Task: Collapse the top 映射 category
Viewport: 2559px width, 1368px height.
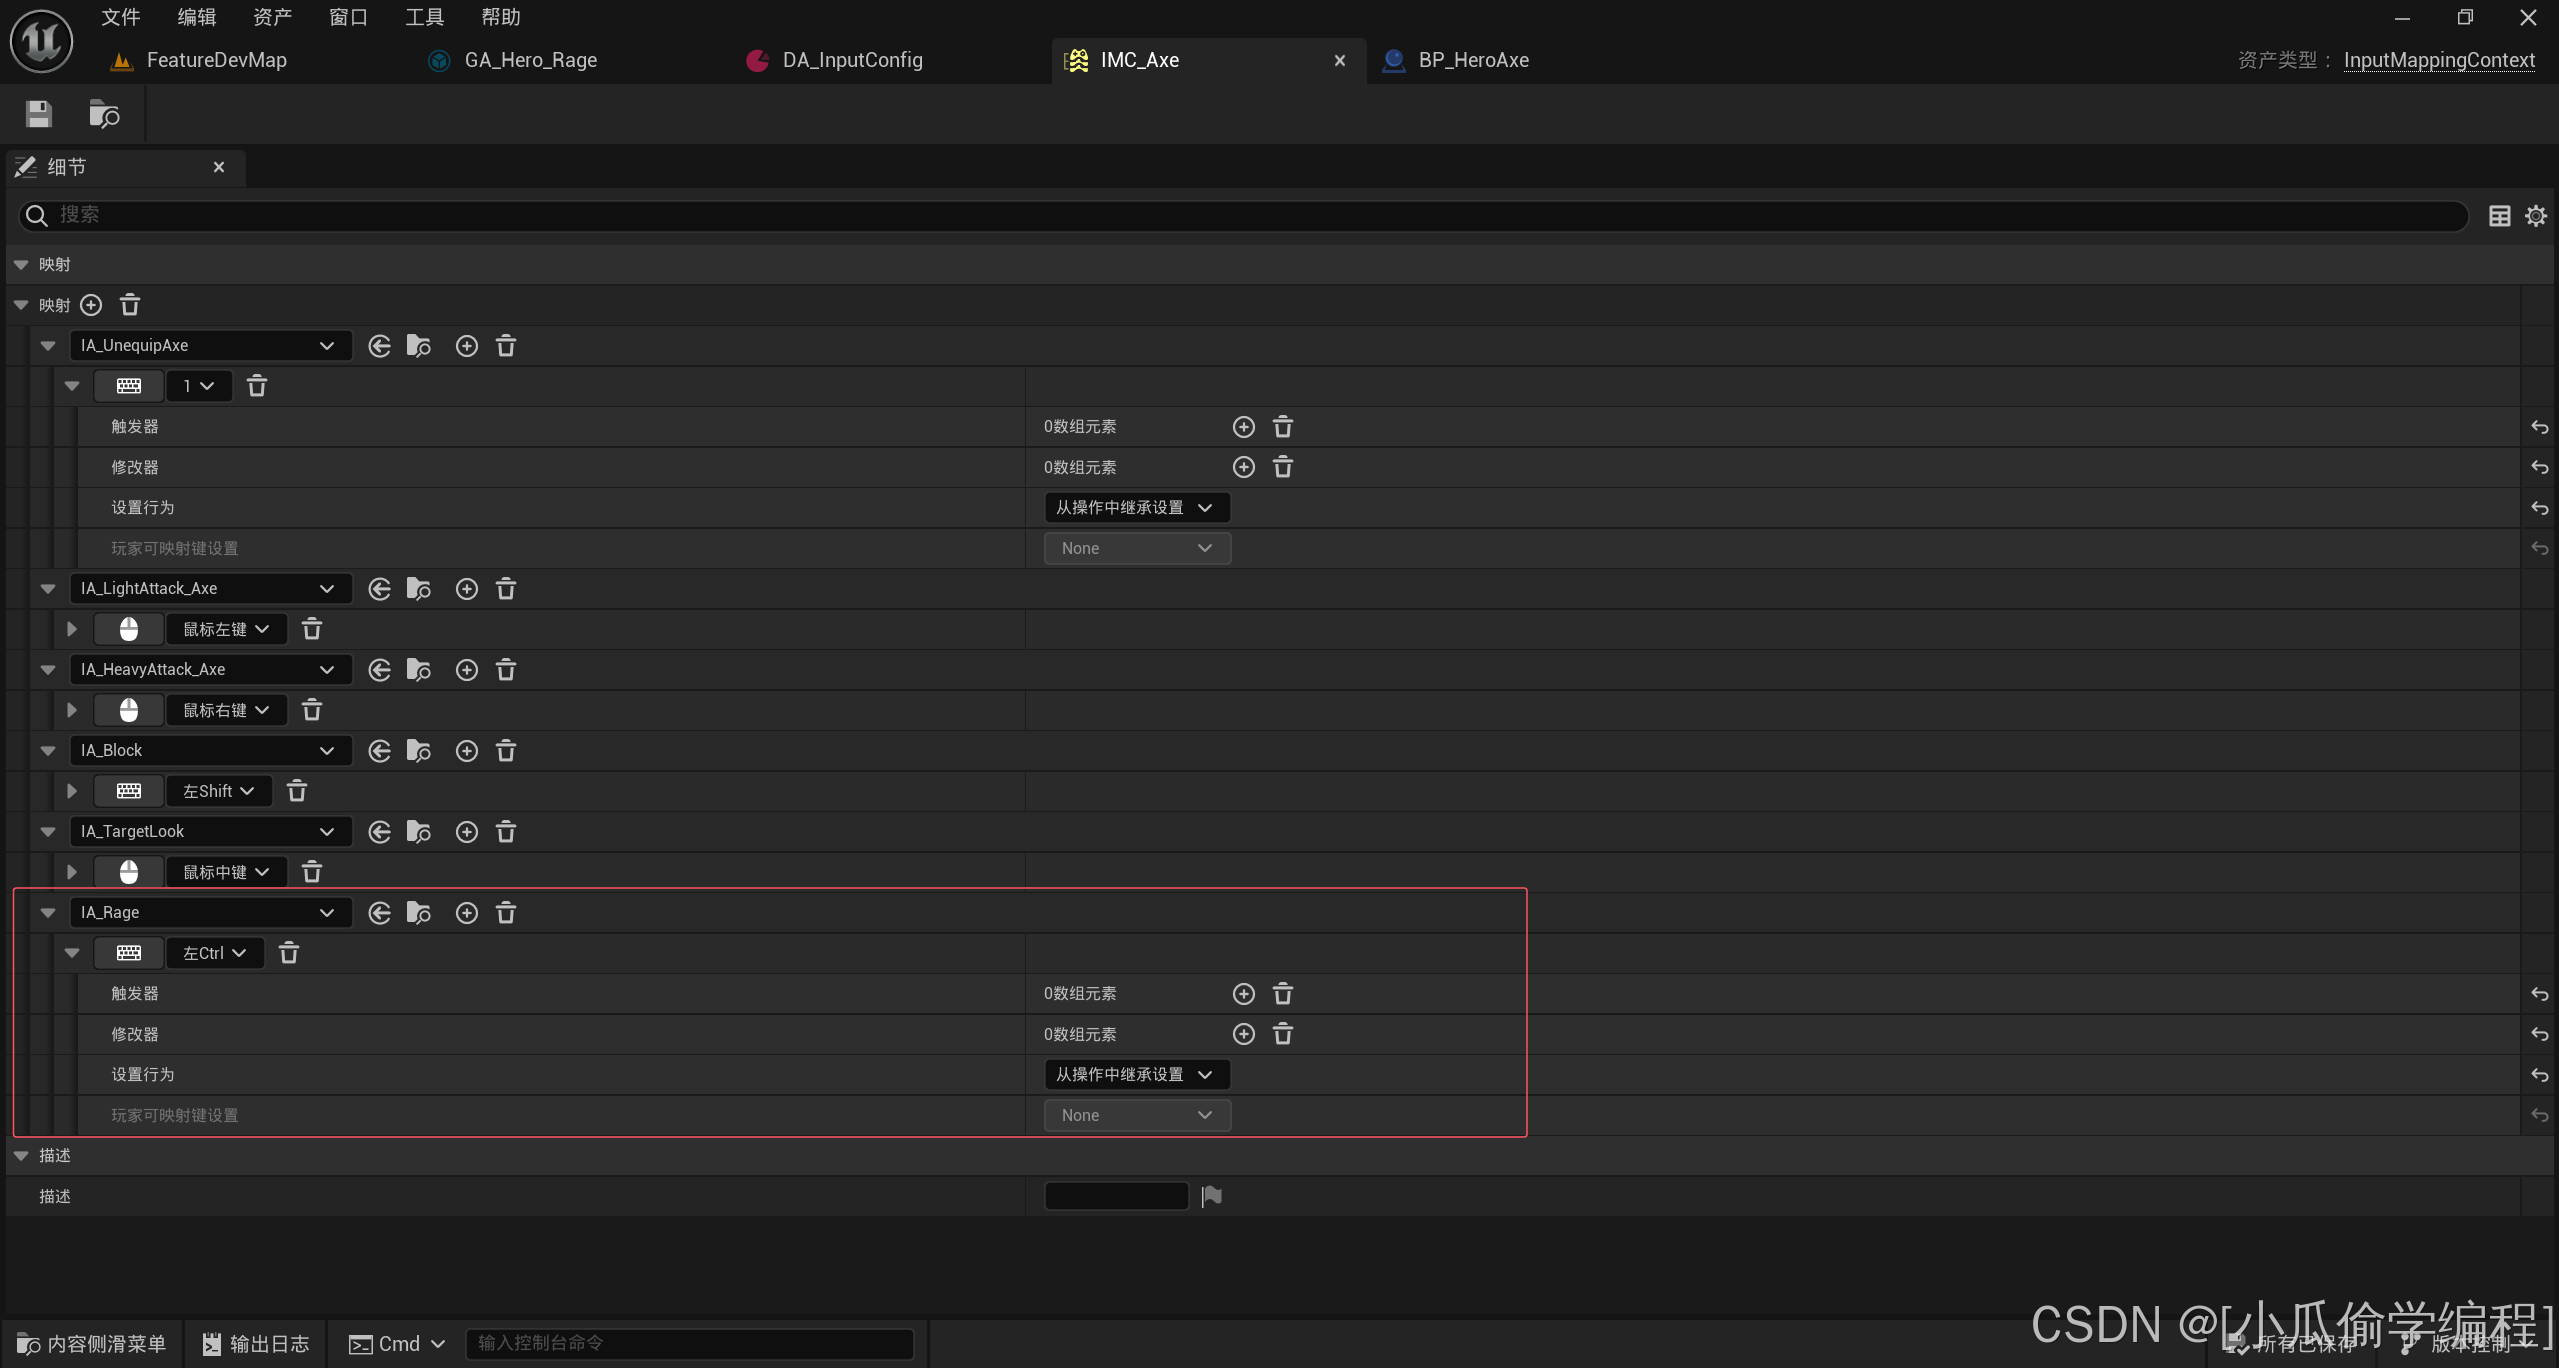Action: [x=21, y=265]
